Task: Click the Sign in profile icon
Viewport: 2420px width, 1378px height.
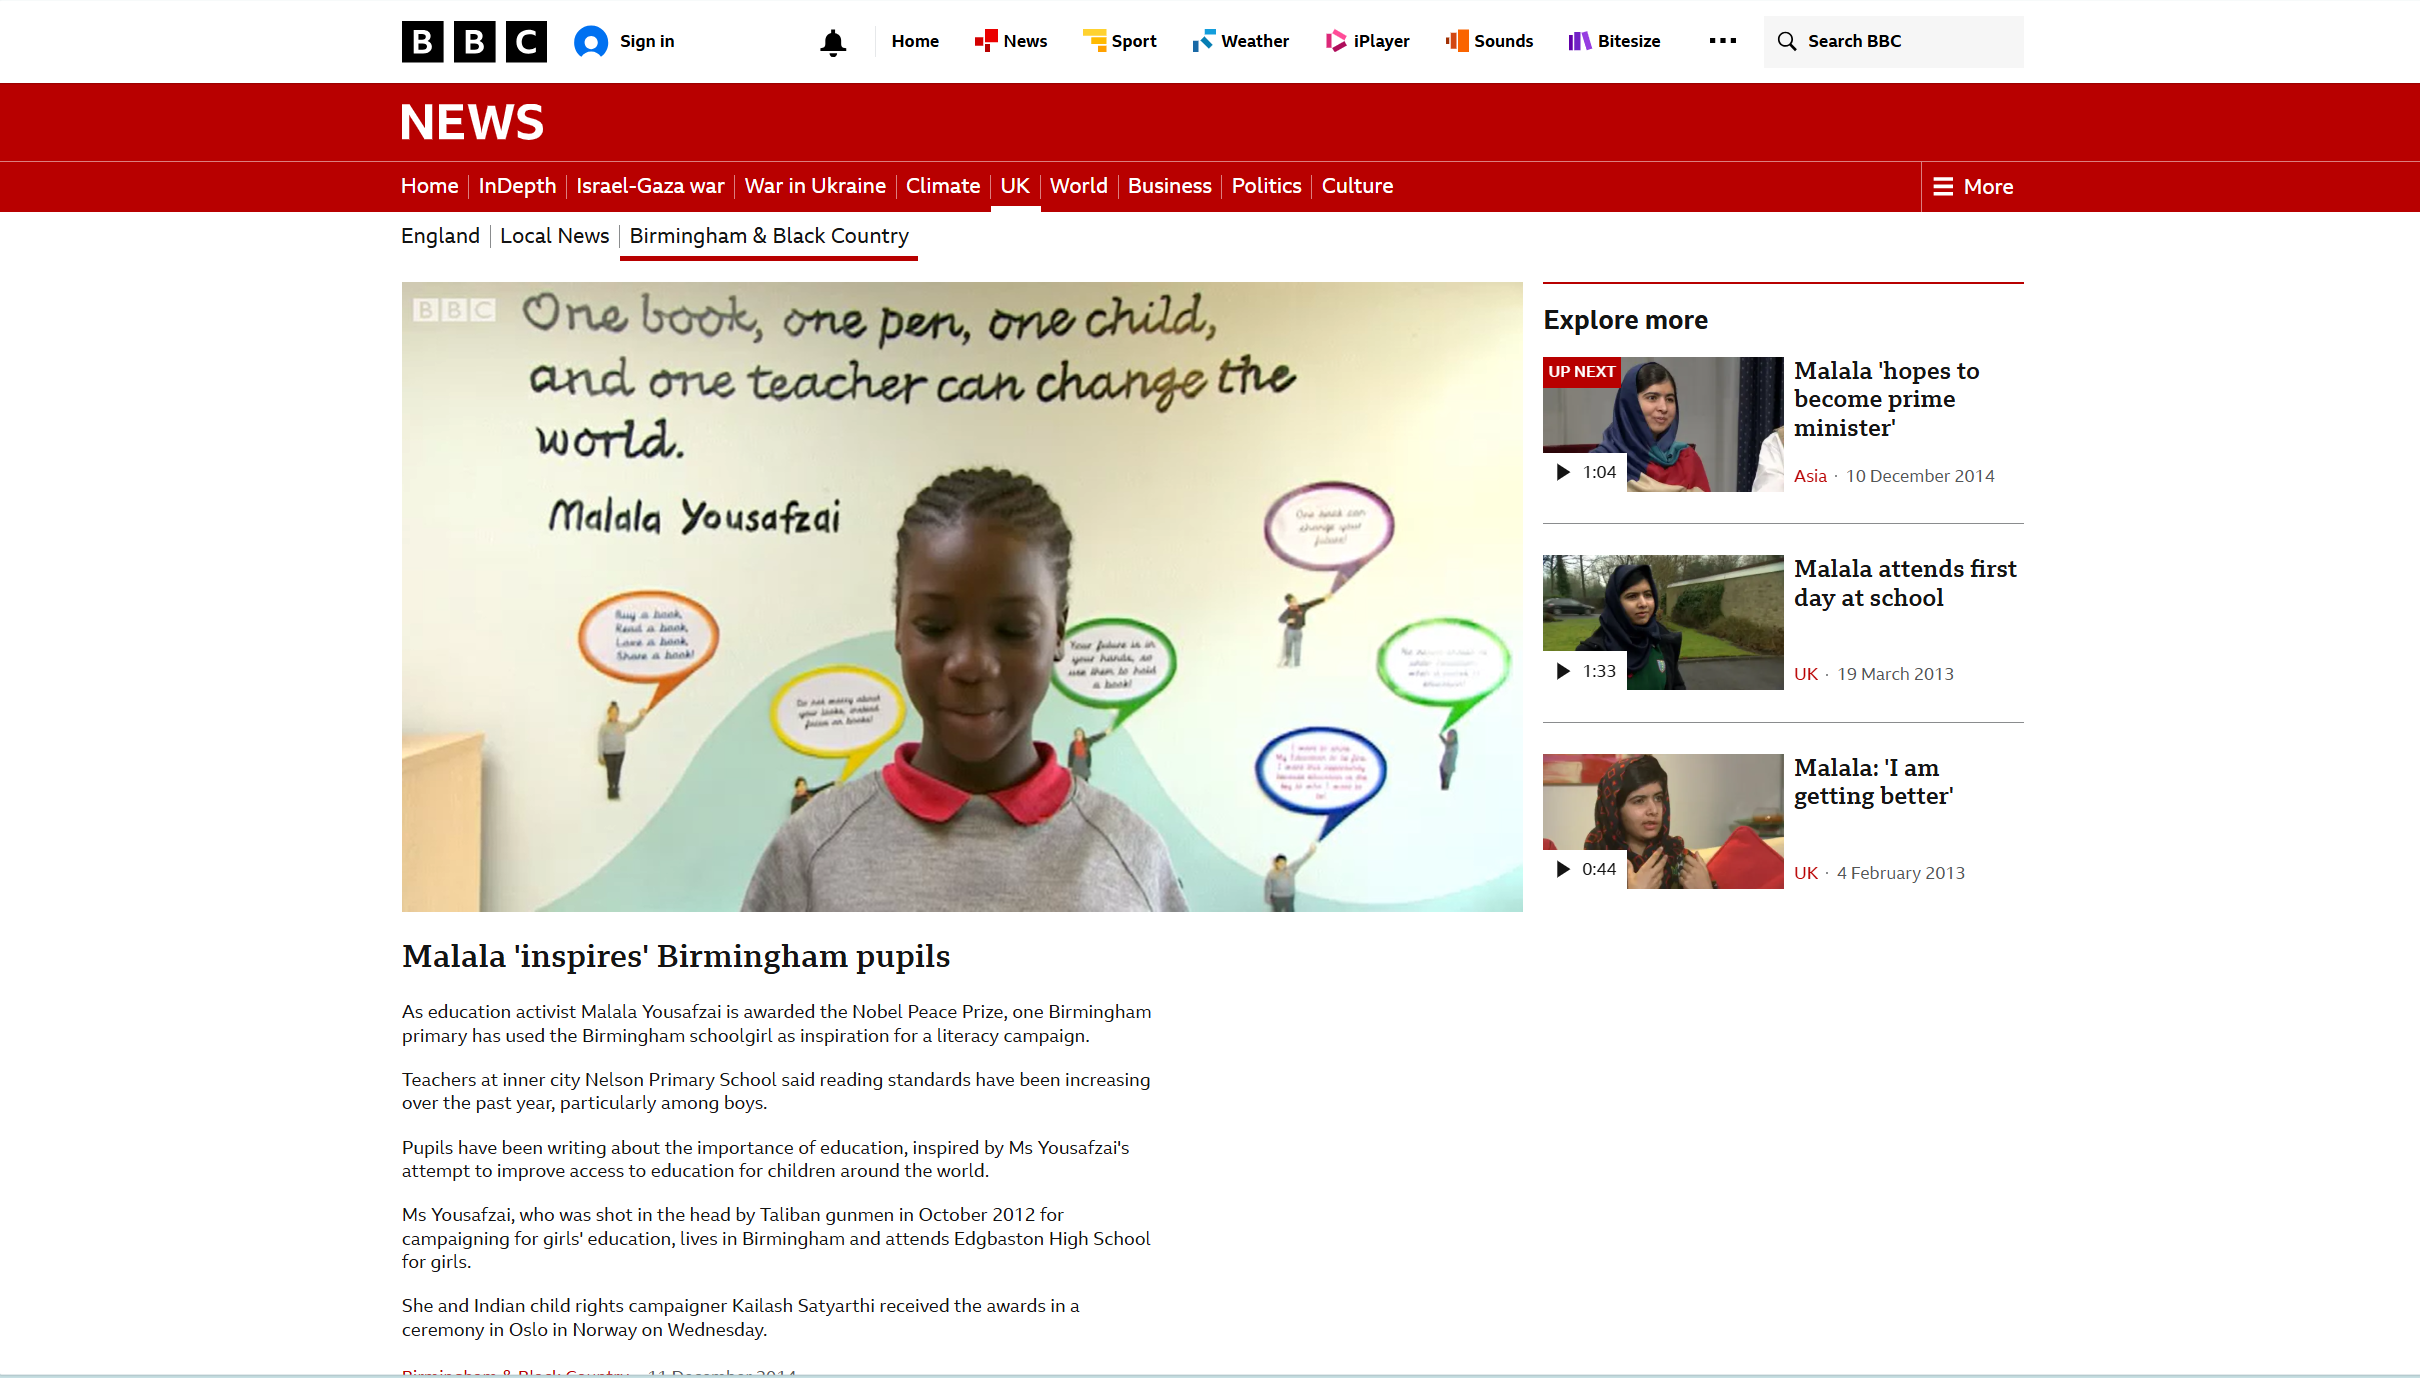Action: 591,41
